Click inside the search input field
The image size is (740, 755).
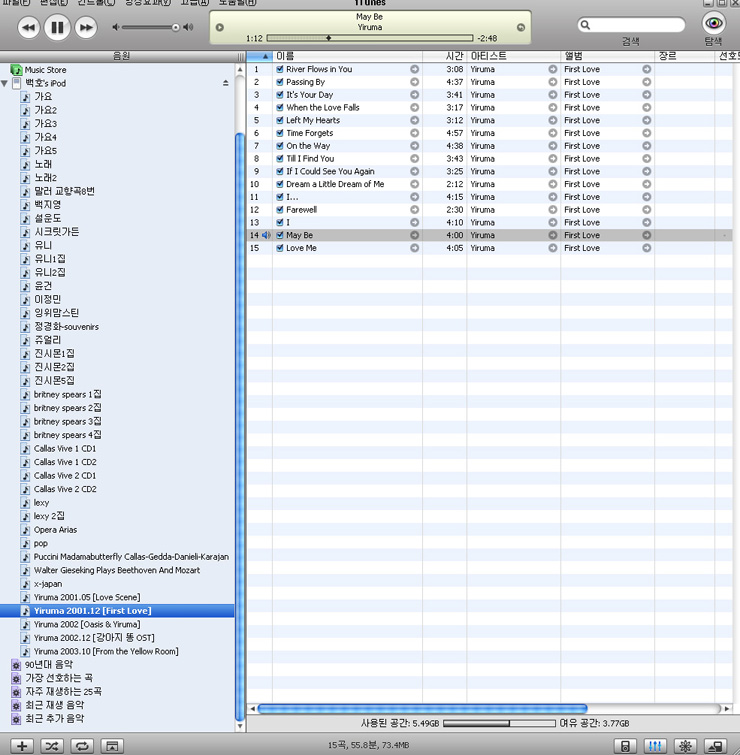(638, 25)
